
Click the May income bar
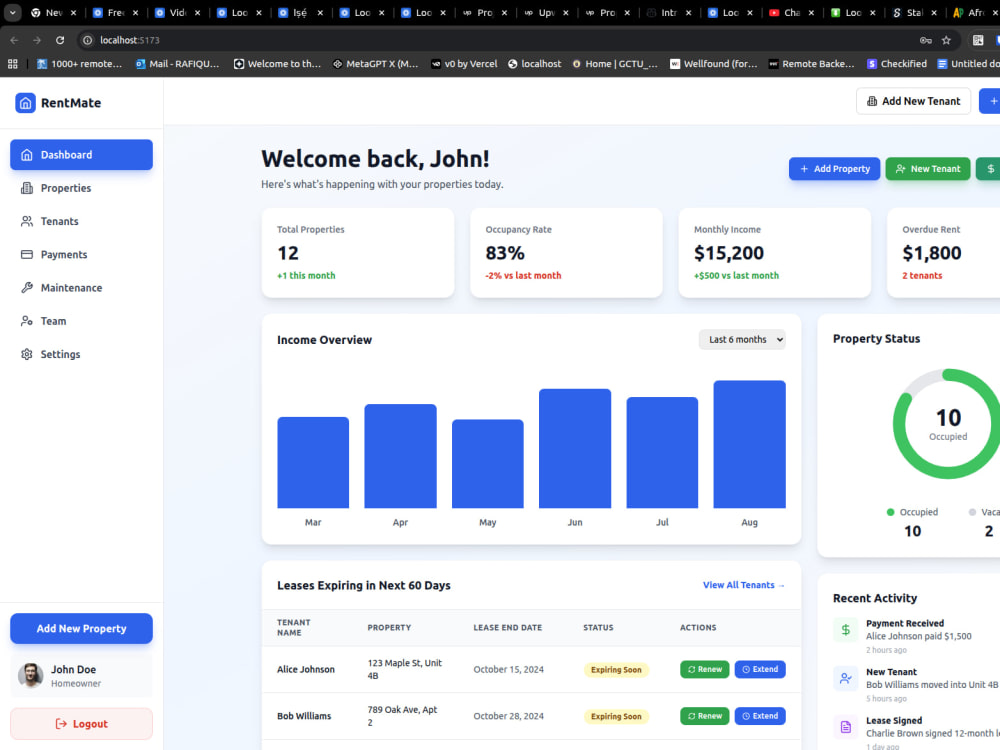488,464
